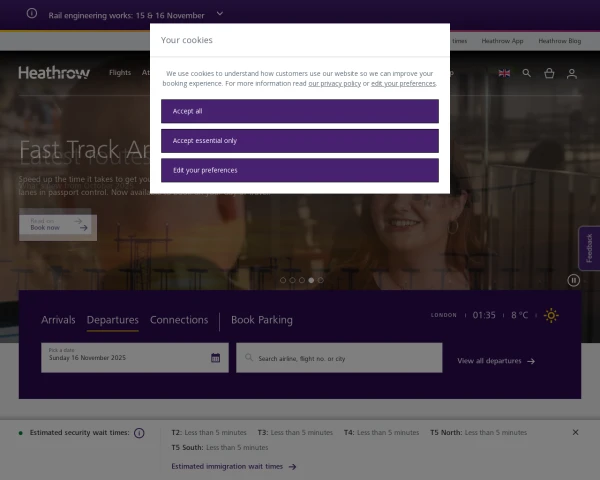600x480 pixels.
Task: Open security wait times info icon
Action: pyautogui.click(x=139, y=433)
